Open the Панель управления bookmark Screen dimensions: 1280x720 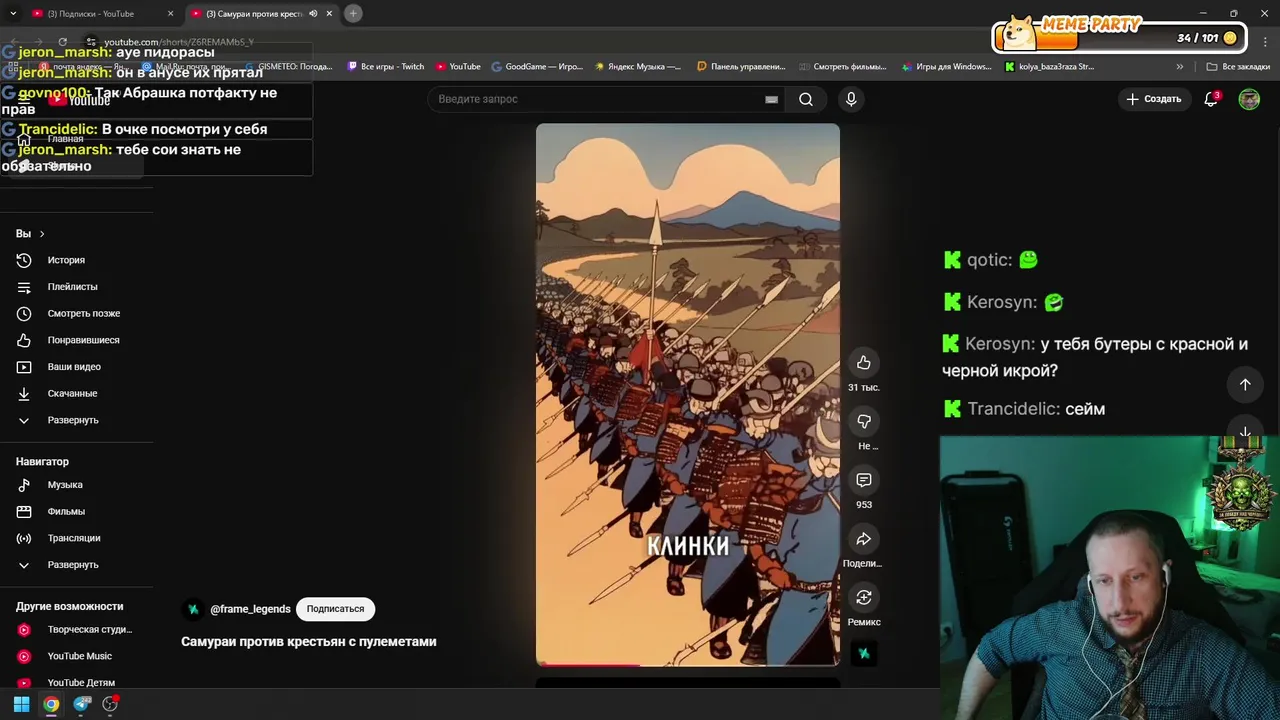[x=741, y=67]
